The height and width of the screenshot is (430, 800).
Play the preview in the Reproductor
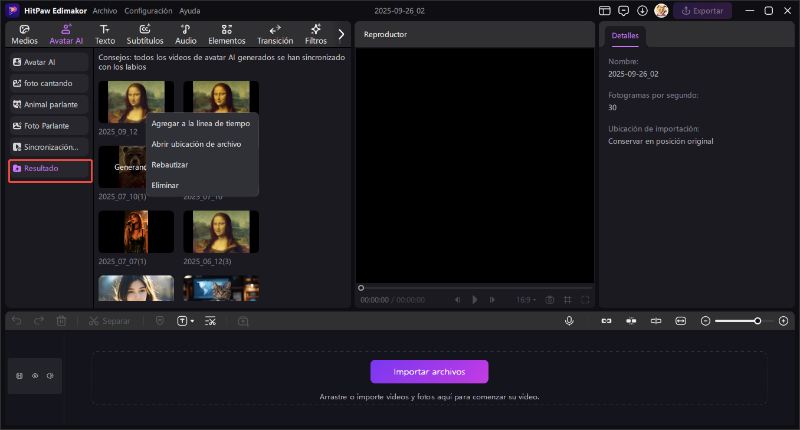click(x=475, y=300)
